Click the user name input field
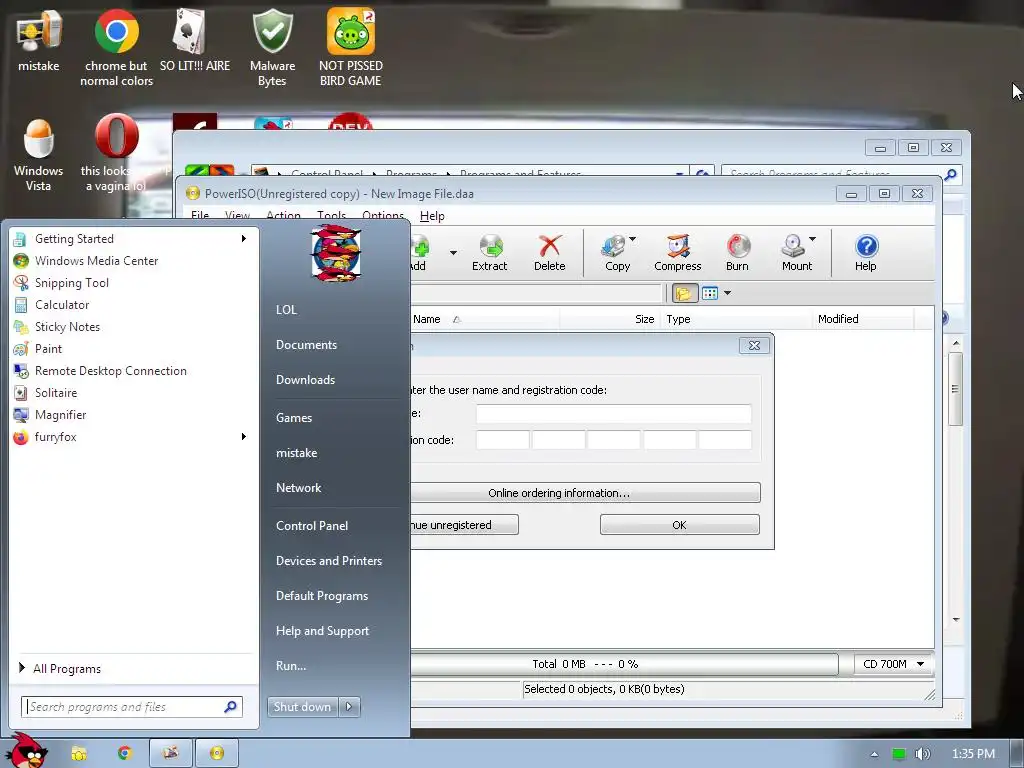Viewport: 1024px width, 768px height. coord(613,413)
